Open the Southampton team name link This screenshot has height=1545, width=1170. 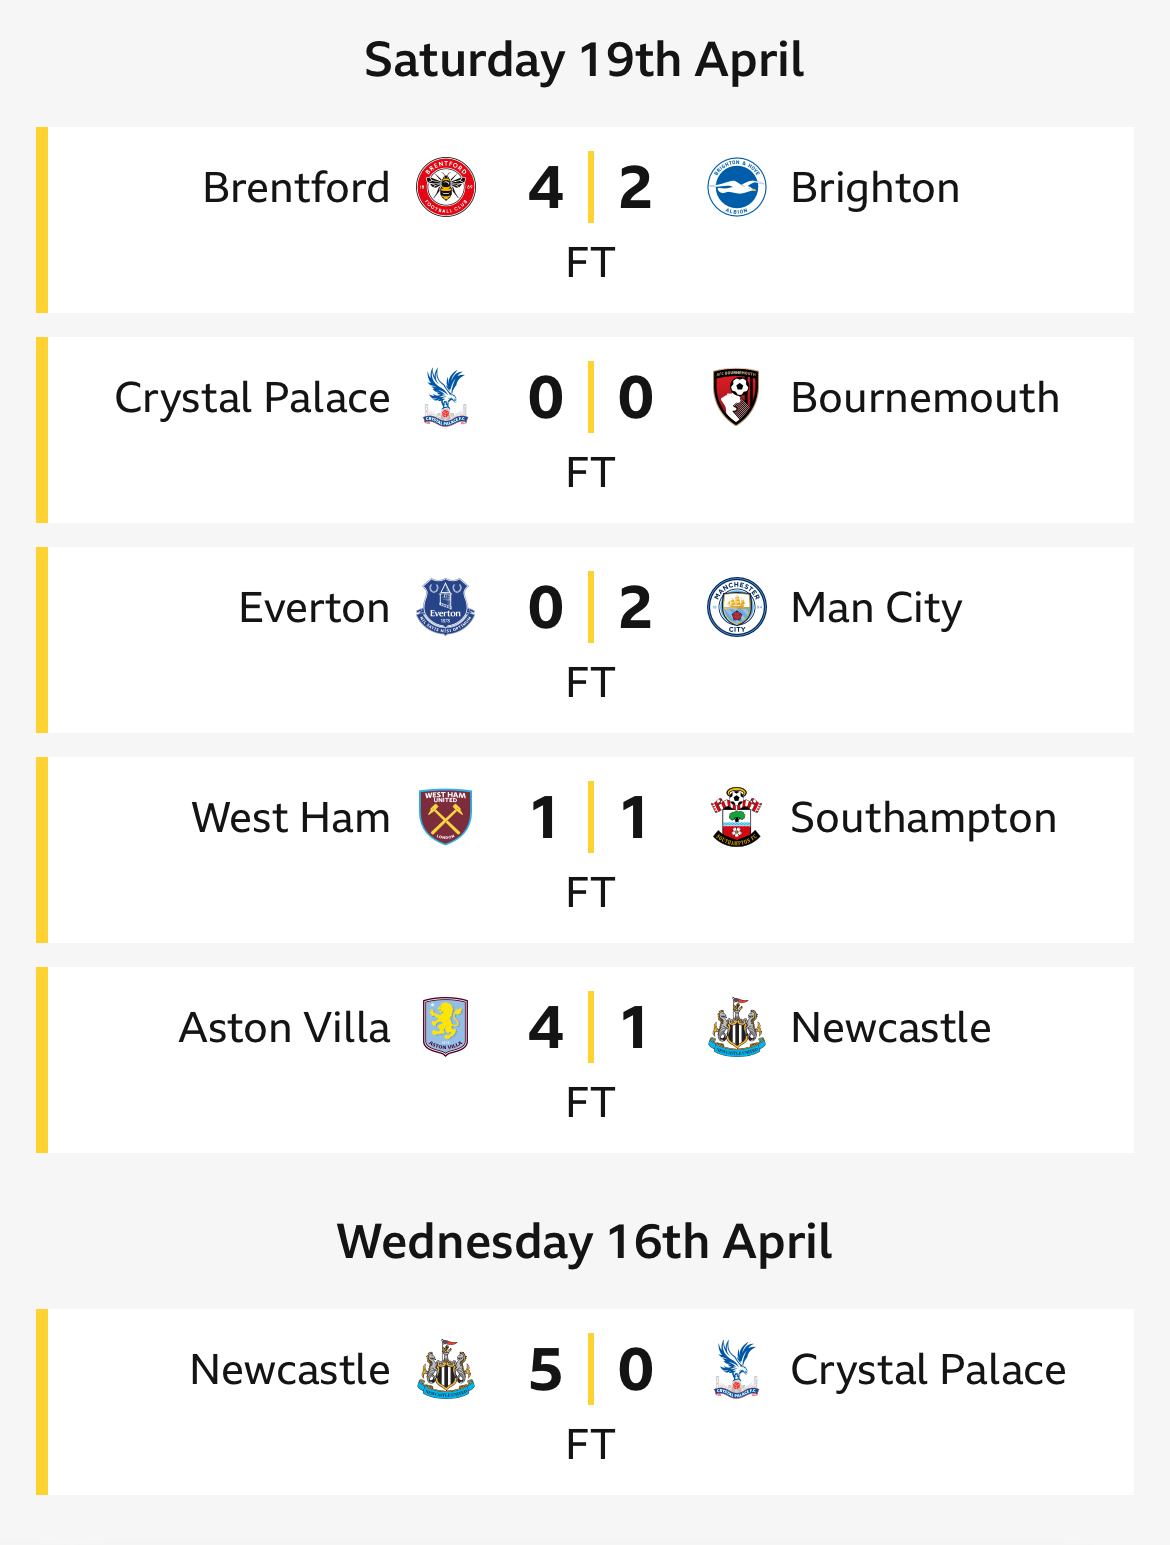[923, 819]
